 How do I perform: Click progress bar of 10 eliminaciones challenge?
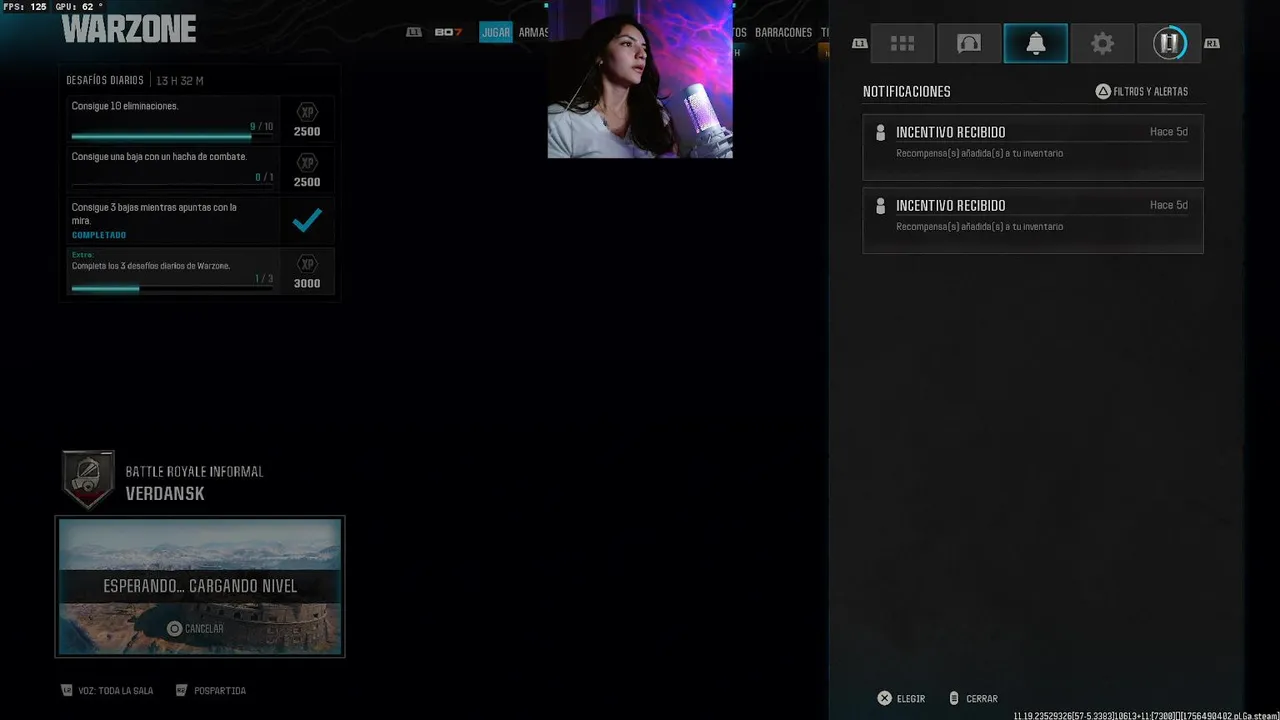coord(171,137)
